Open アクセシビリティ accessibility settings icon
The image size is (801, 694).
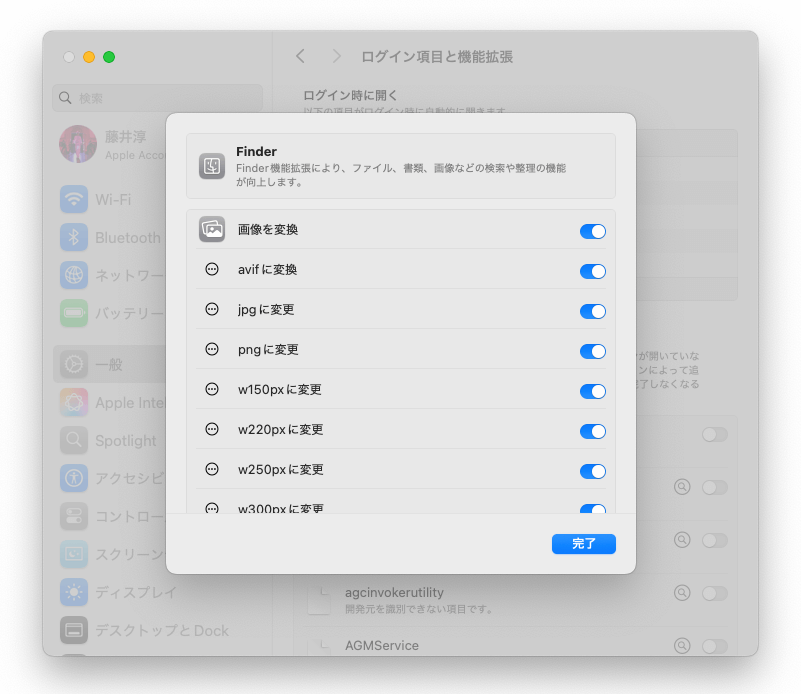75,478
